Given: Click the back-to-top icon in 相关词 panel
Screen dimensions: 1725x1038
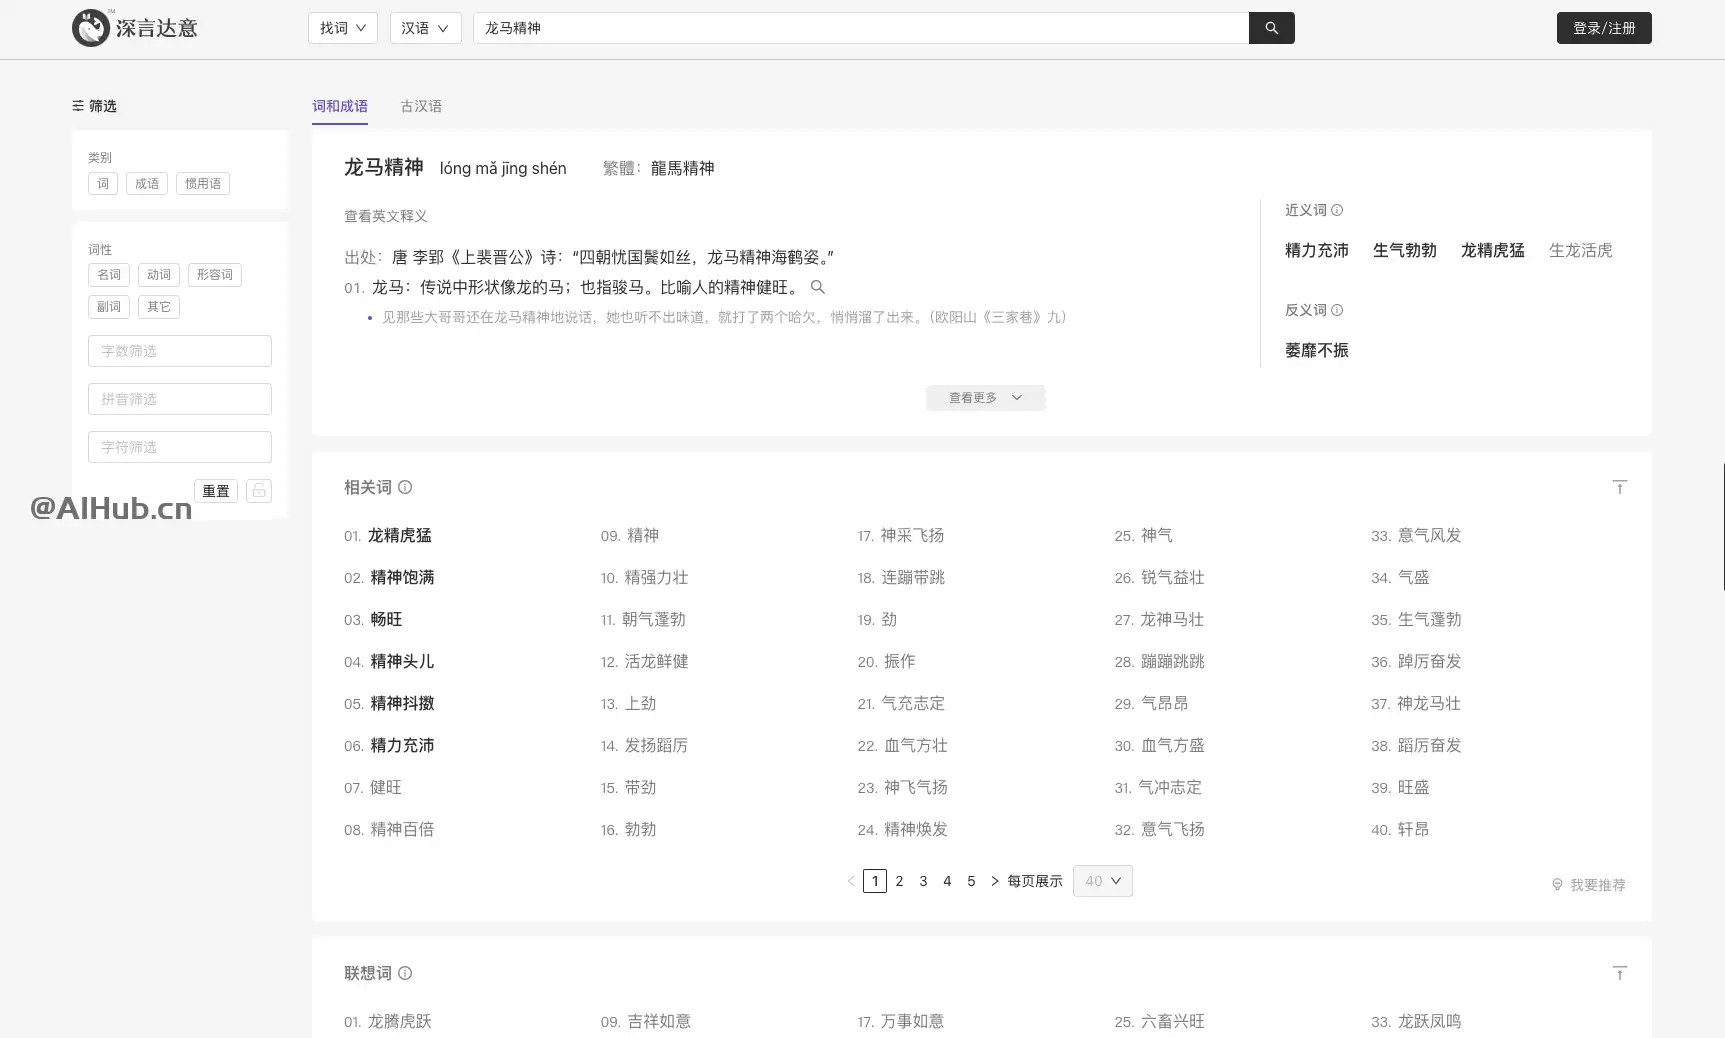Looking at the screenshot, I should (1619, 486).
